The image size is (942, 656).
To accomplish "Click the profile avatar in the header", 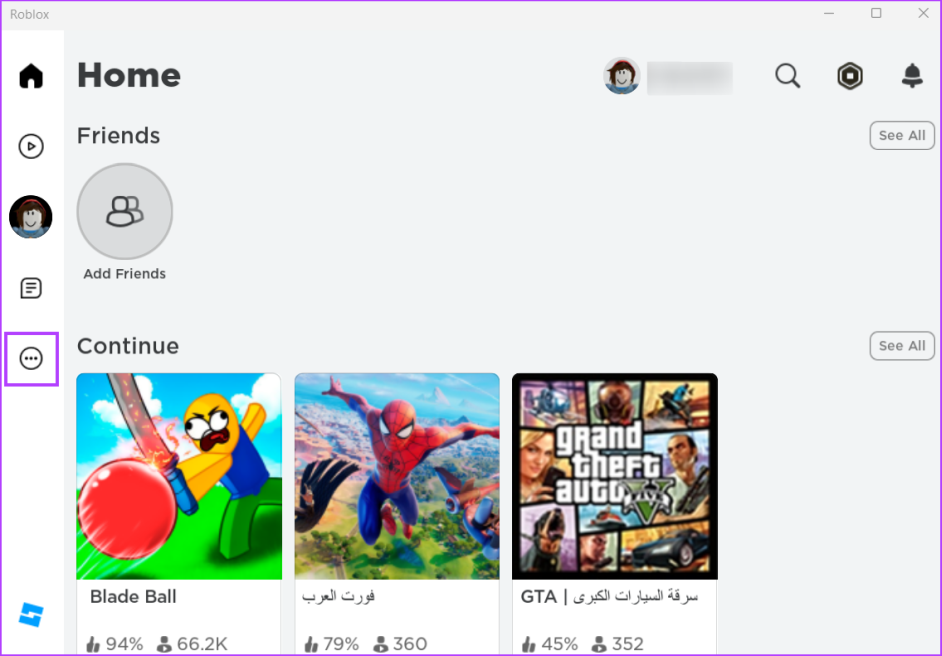I will pyautogui.click(x=622, y=76).
